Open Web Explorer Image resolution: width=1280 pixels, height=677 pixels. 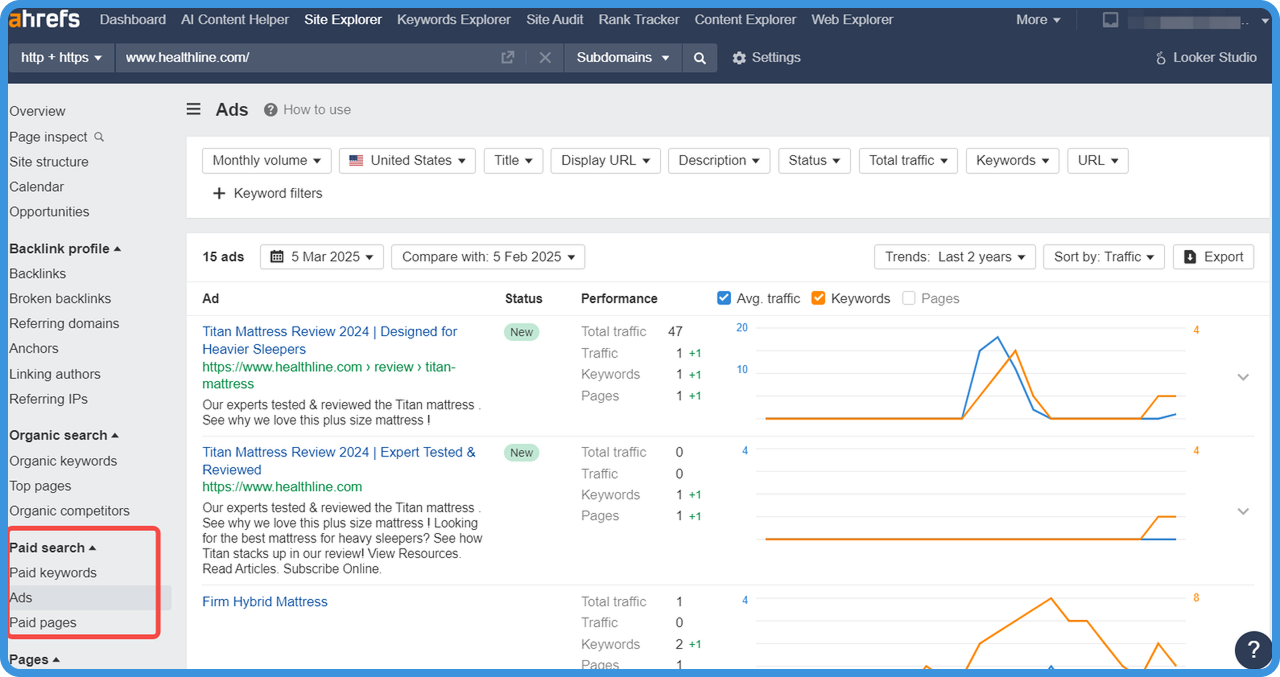point(853,20)
